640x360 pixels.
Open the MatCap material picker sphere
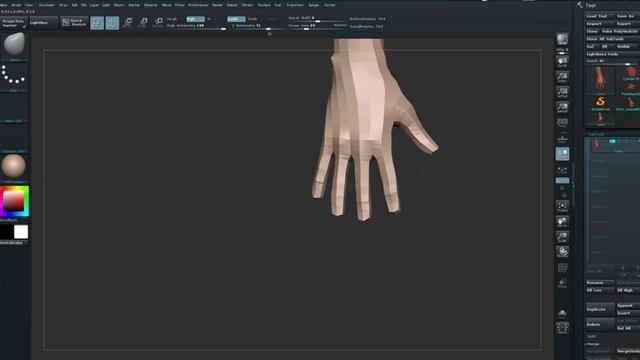13,167
